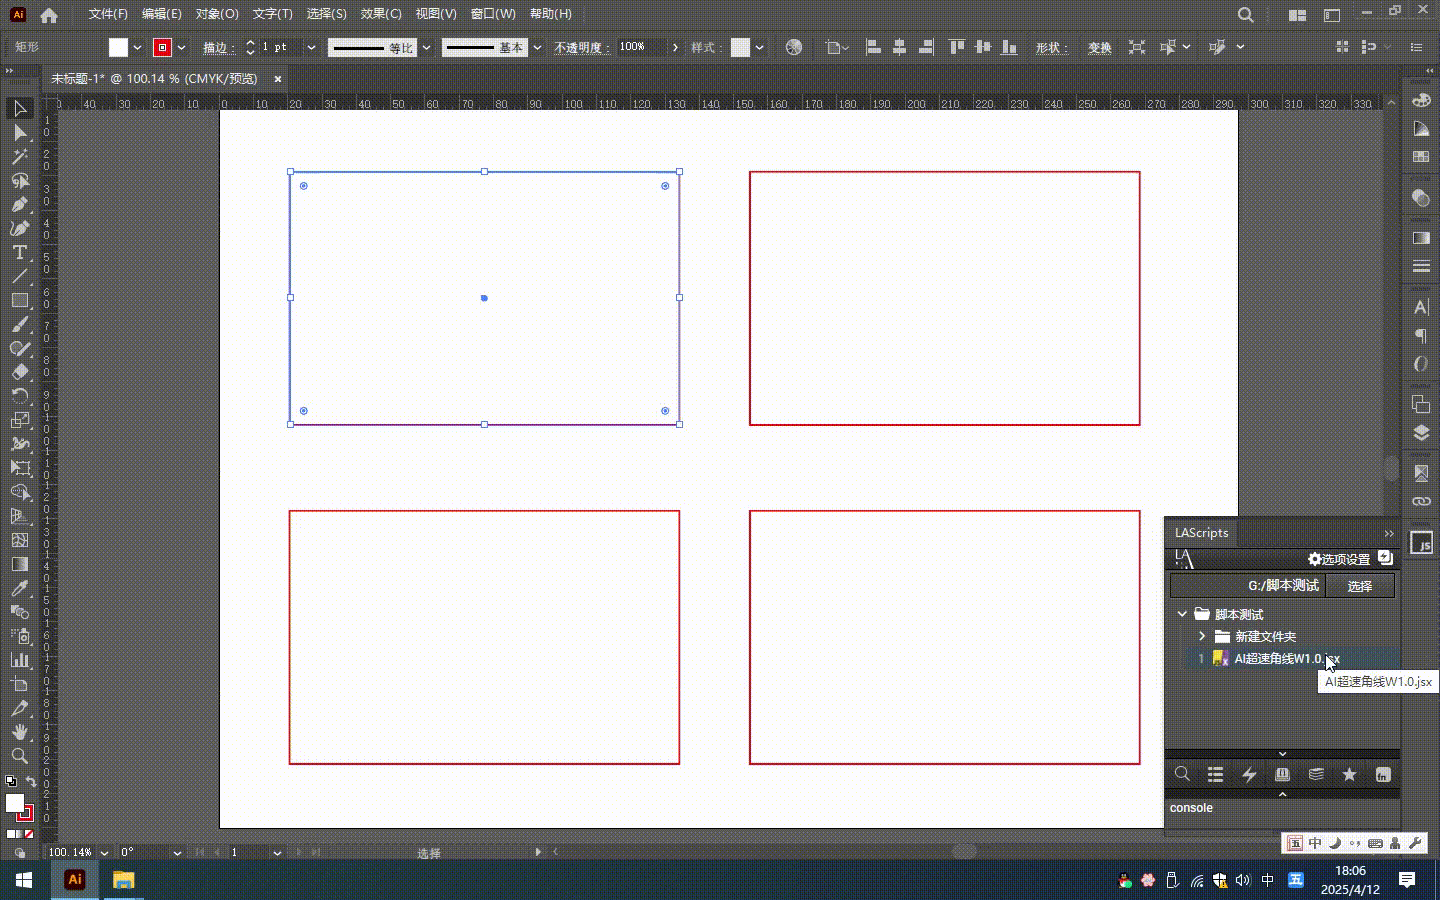Select the Type tool
This screenshot has height=900, width=1440.
click(19, 253)
